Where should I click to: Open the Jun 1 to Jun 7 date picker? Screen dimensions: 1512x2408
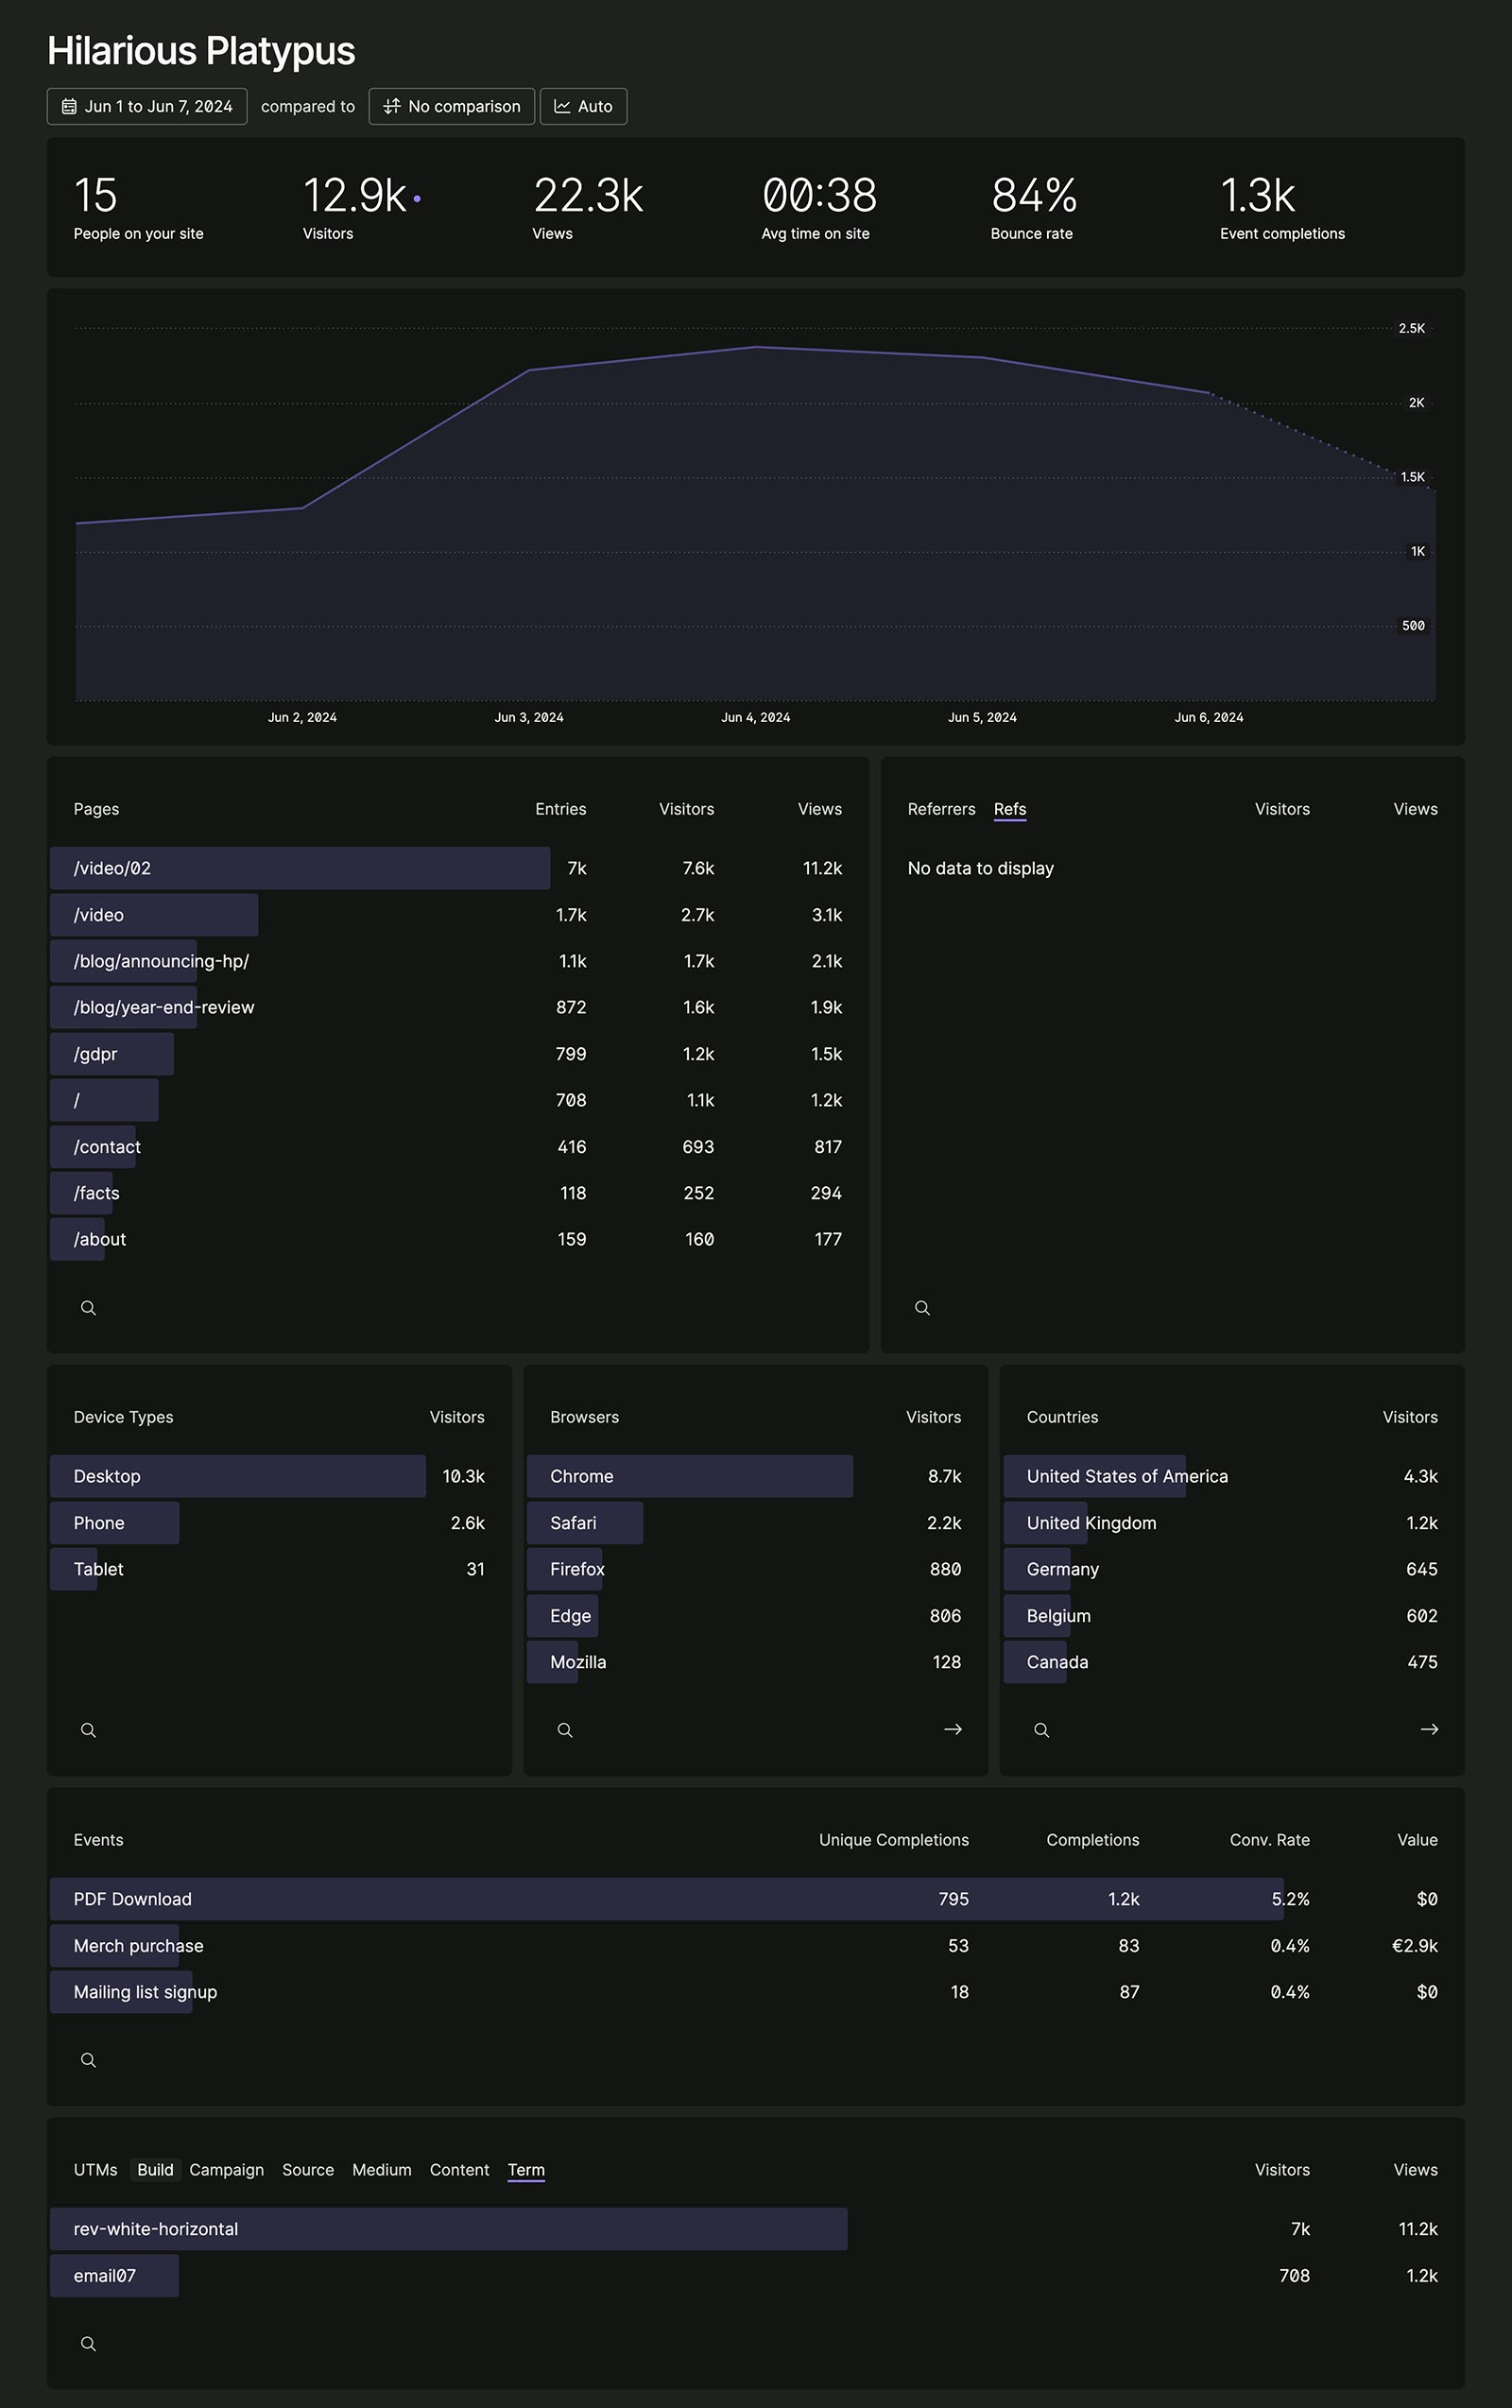click(146, 106)
